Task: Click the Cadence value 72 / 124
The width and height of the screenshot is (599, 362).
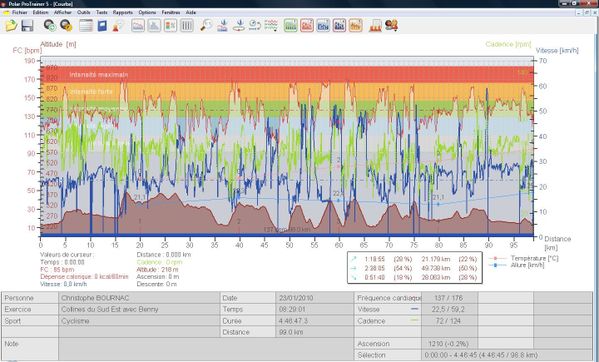Action: 449,321
